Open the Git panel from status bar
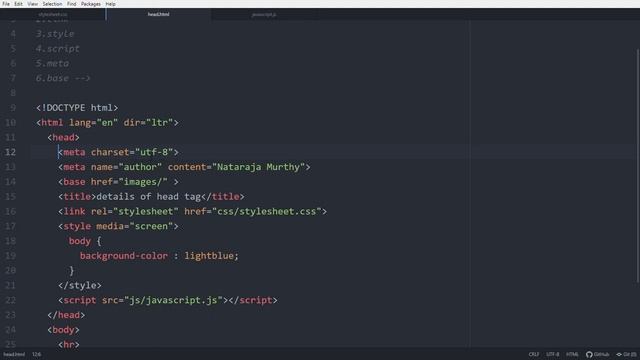This screenshot has width=640, height=360. (x=626, y=354)
